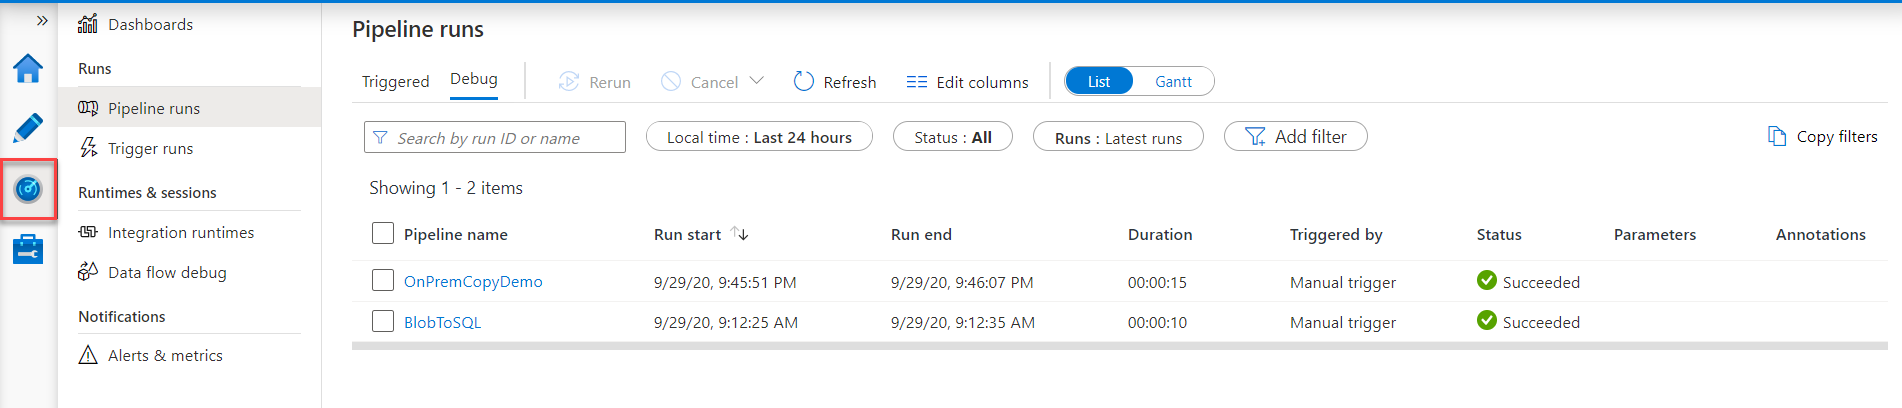Switch to Gantt view
1902x408 pixels.
(1173, 82)
